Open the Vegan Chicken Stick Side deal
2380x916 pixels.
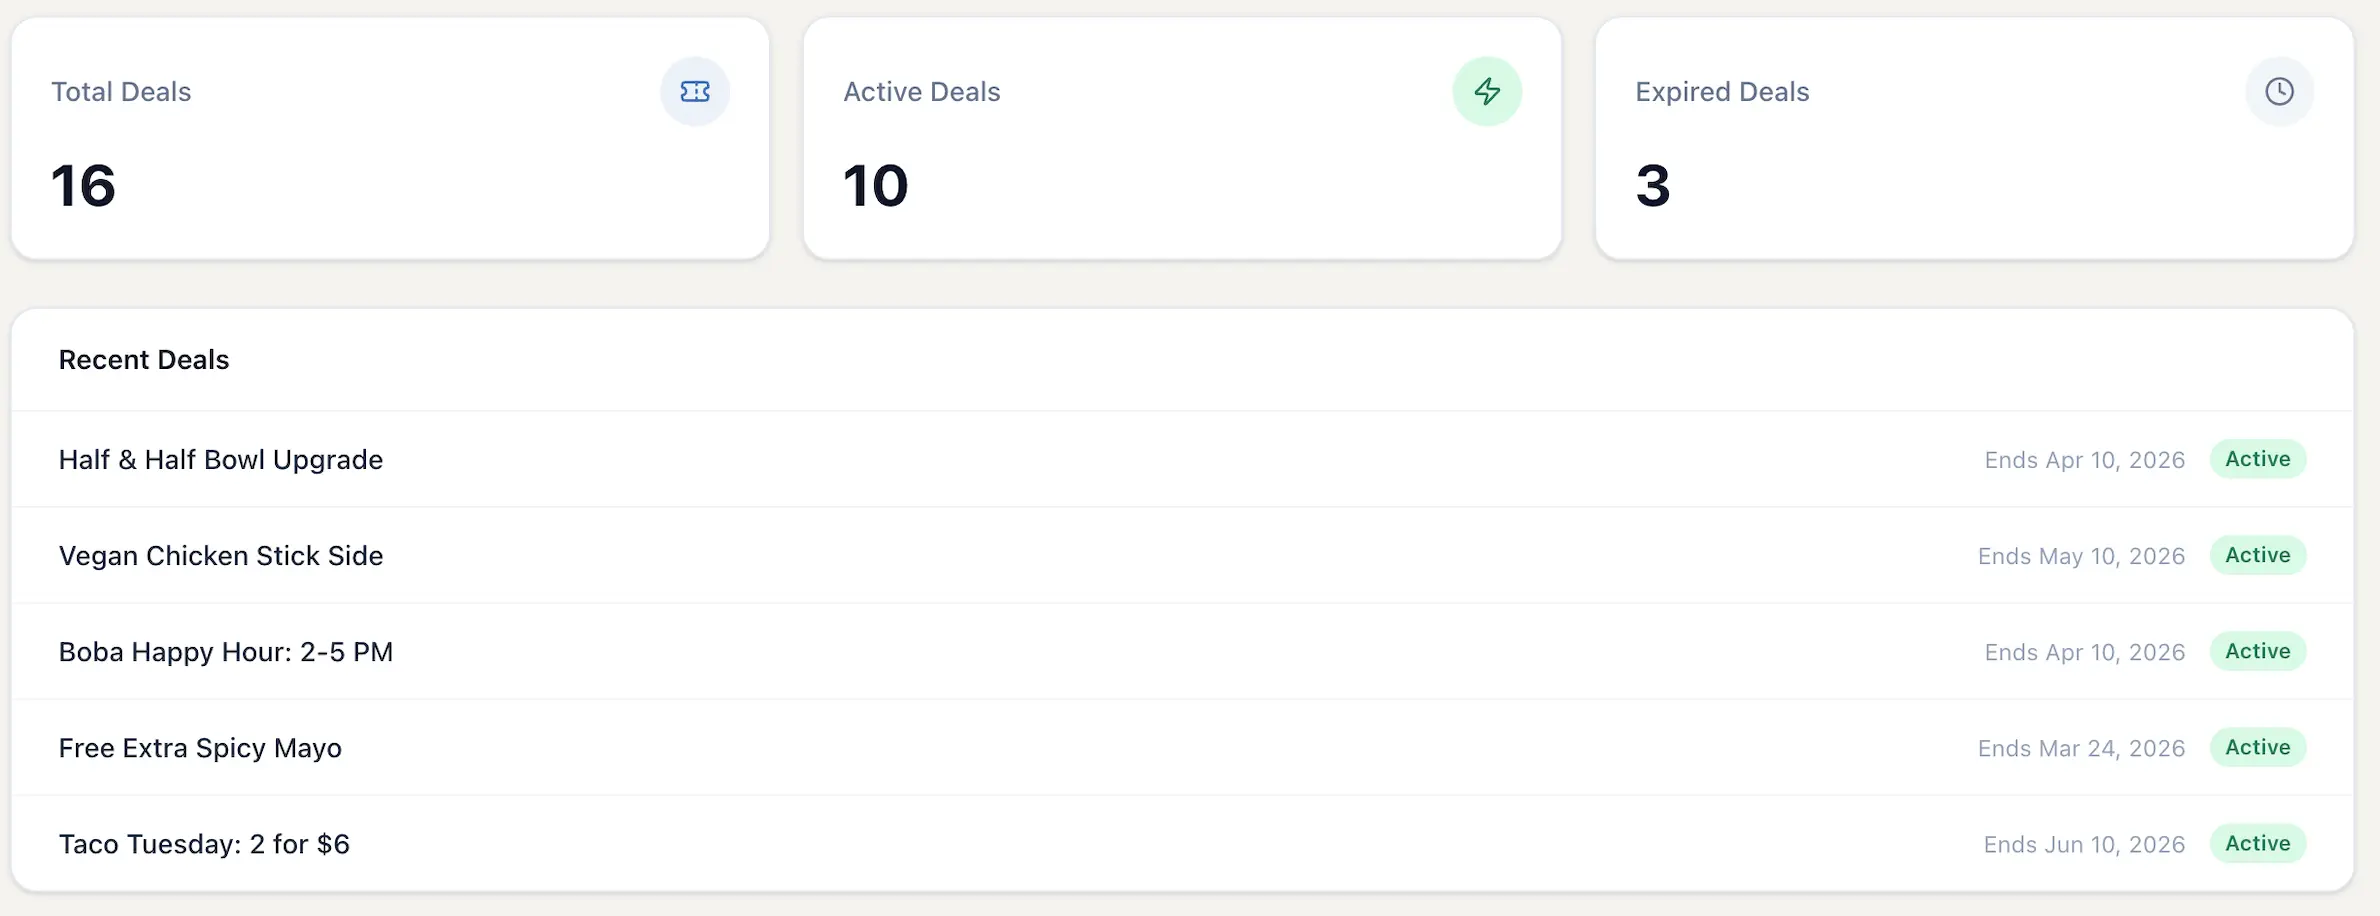(x=221, y=556)
